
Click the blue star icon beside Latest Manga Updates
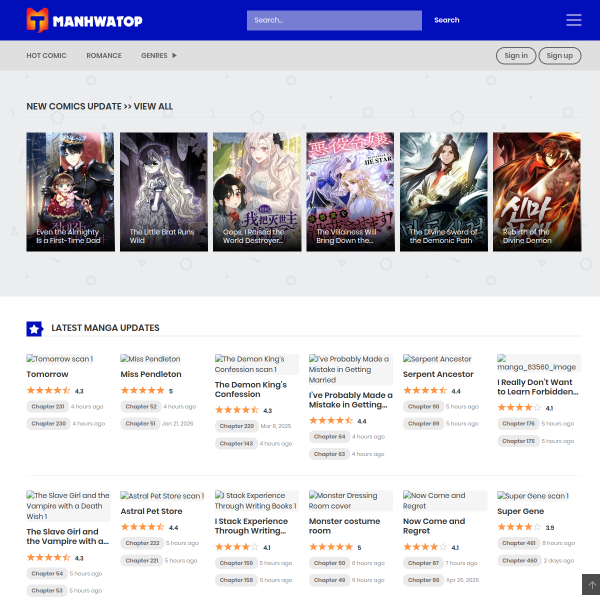(34, 329)
